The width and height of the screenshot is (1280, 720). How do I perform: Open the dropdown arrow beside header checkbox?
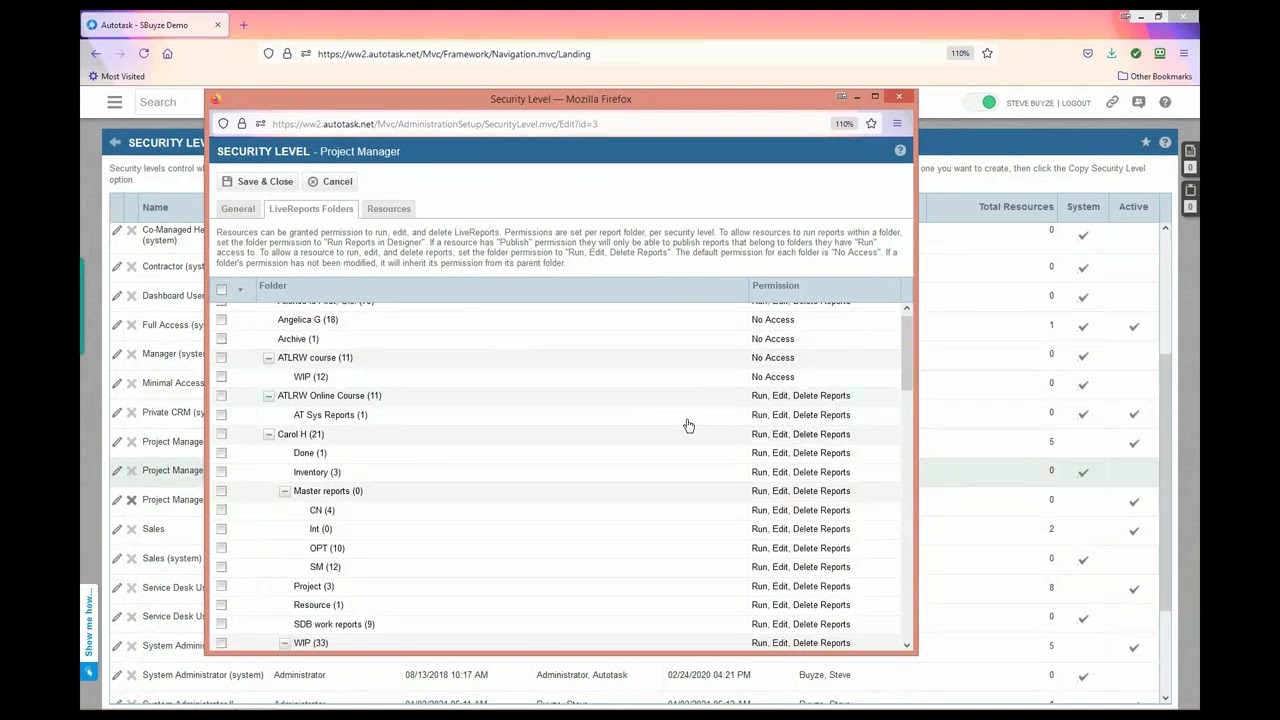click(240, 290)
